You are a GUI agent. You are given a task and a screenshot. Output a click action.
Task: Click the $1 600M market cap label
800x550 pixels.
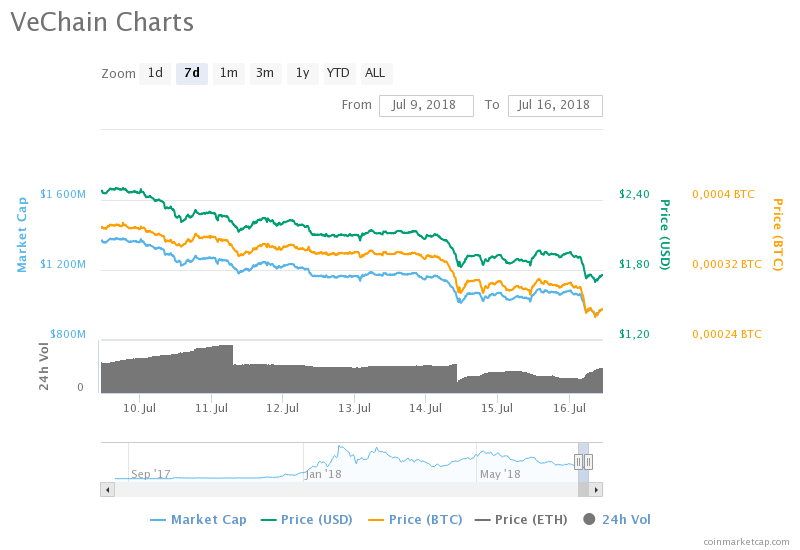click(x=63, y=194)
